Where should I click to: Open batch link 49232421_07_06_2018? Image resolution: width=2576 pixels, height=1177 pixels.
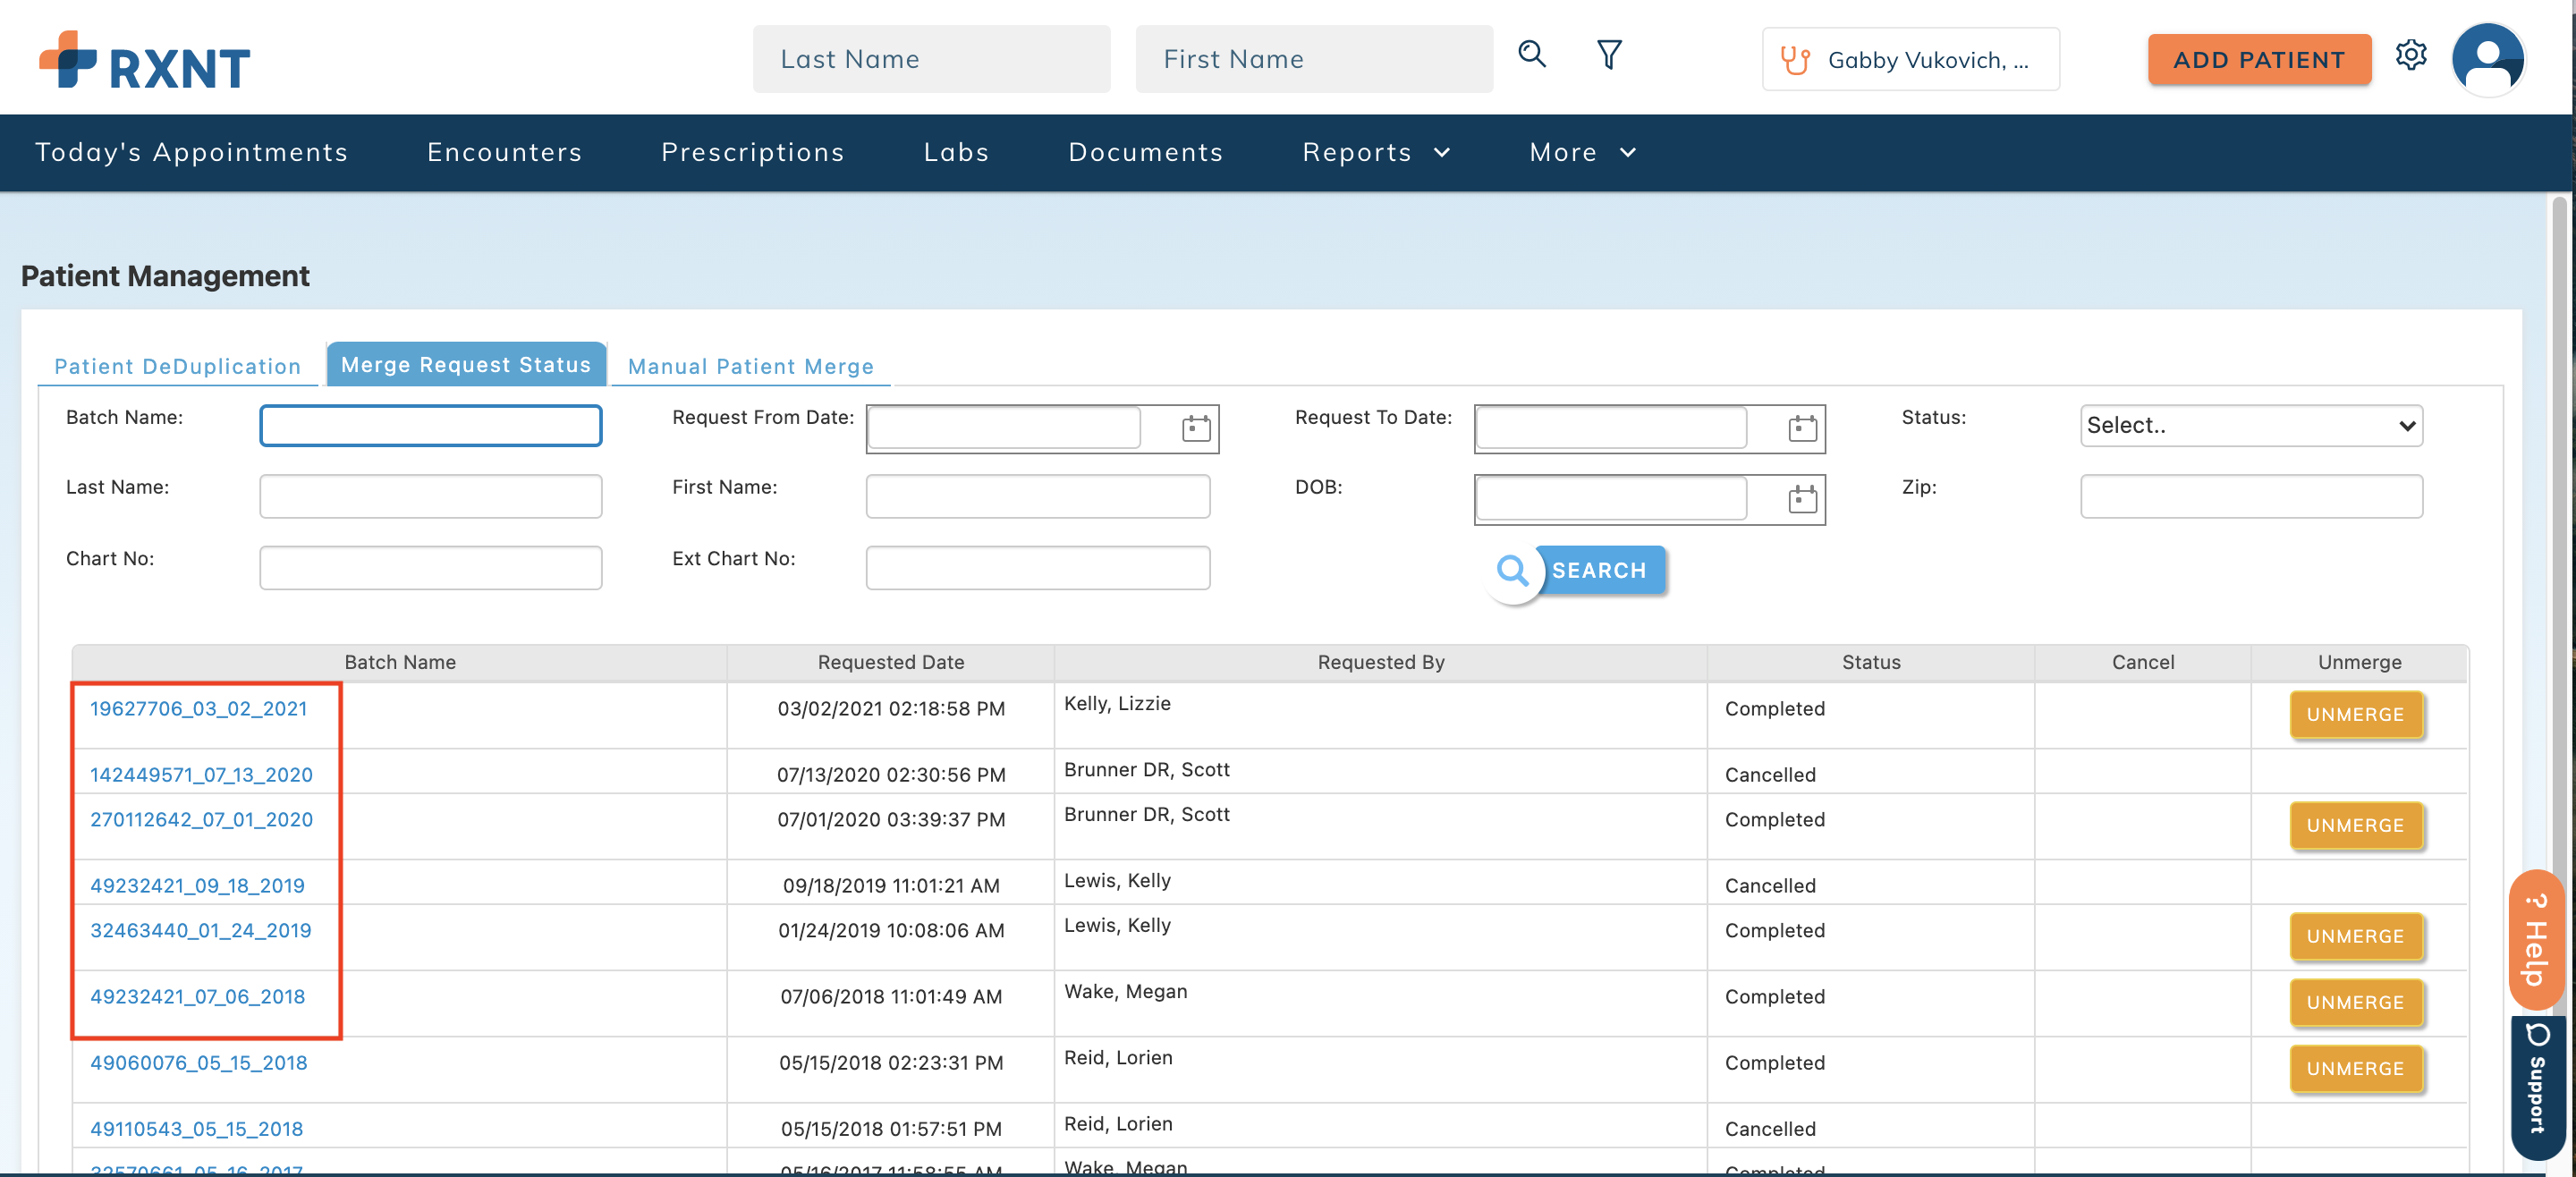click(x=197, y=996)
